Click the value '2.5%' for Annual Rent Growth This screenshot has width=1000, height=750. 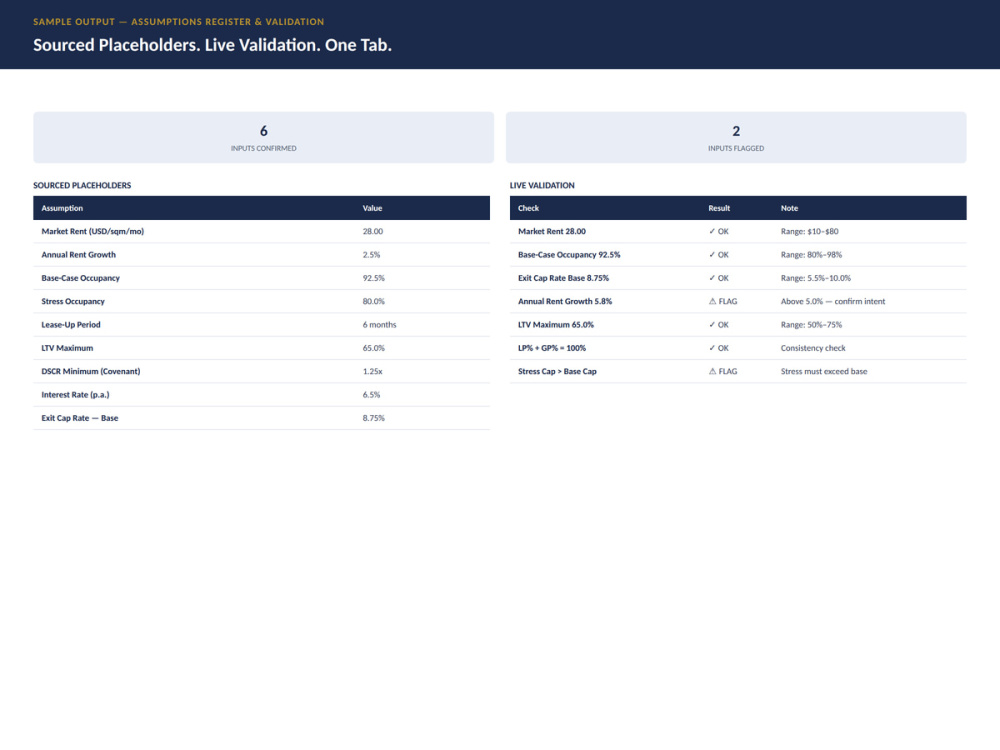(x=371, y=255)
